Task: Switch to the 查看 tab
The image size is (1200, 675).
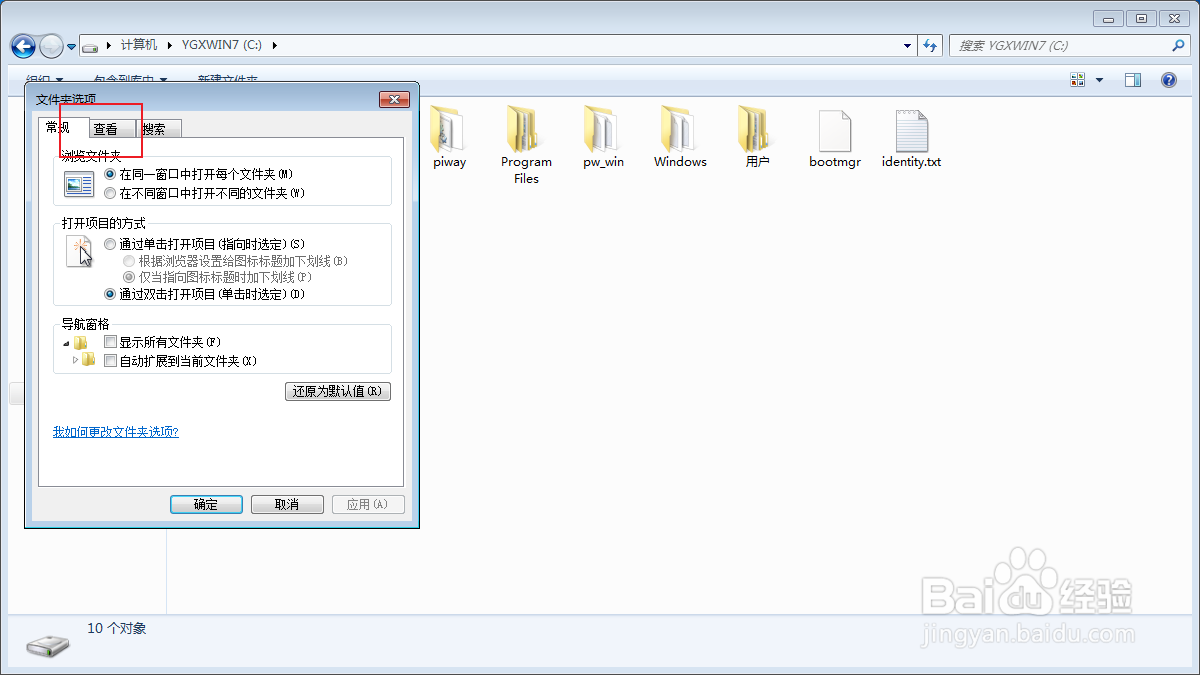Action: [x=105, y=129]
